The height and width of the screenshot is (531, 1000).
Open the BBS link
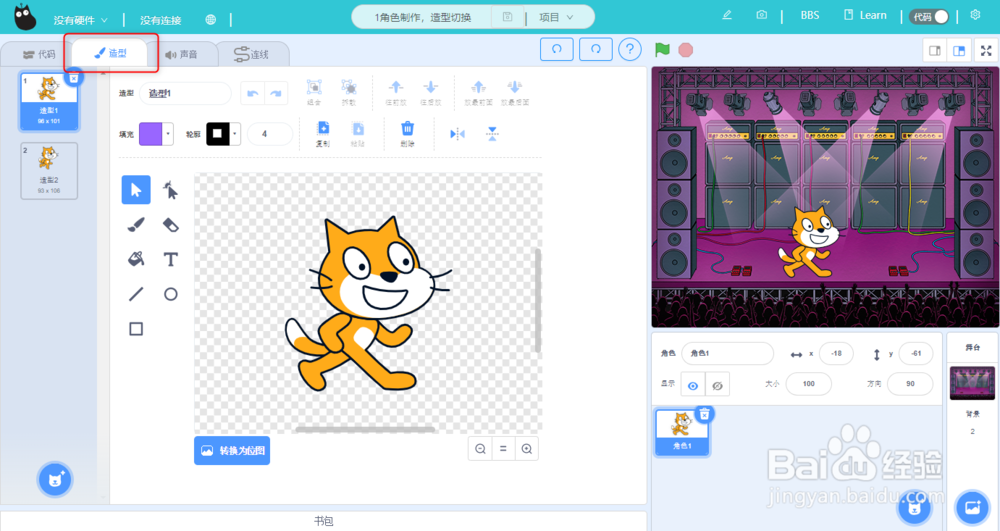[x=810, y=15]
